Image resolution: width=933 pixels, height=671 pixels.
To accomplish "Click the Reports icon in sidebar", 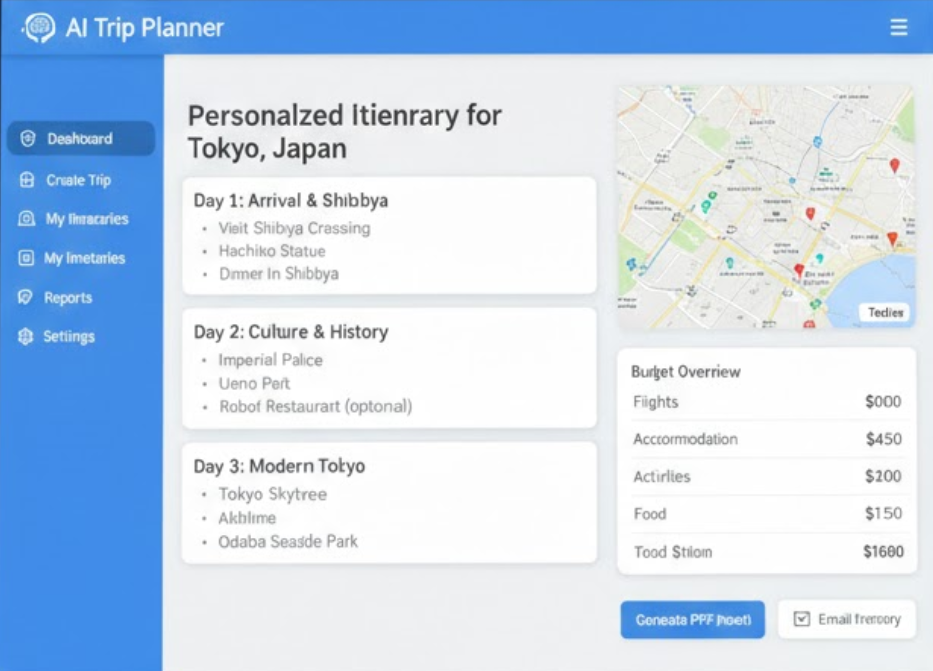I will (26, 297).
